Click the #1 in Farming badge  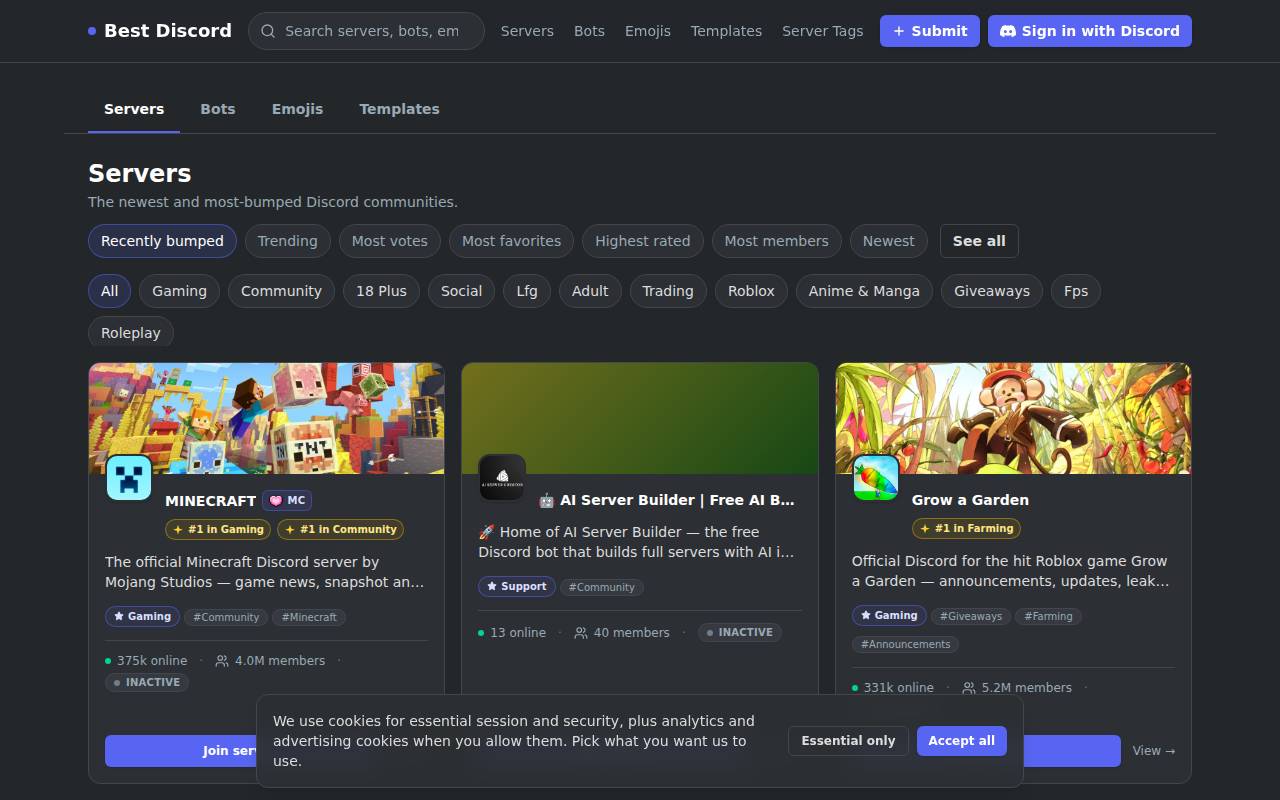[966, 528]
